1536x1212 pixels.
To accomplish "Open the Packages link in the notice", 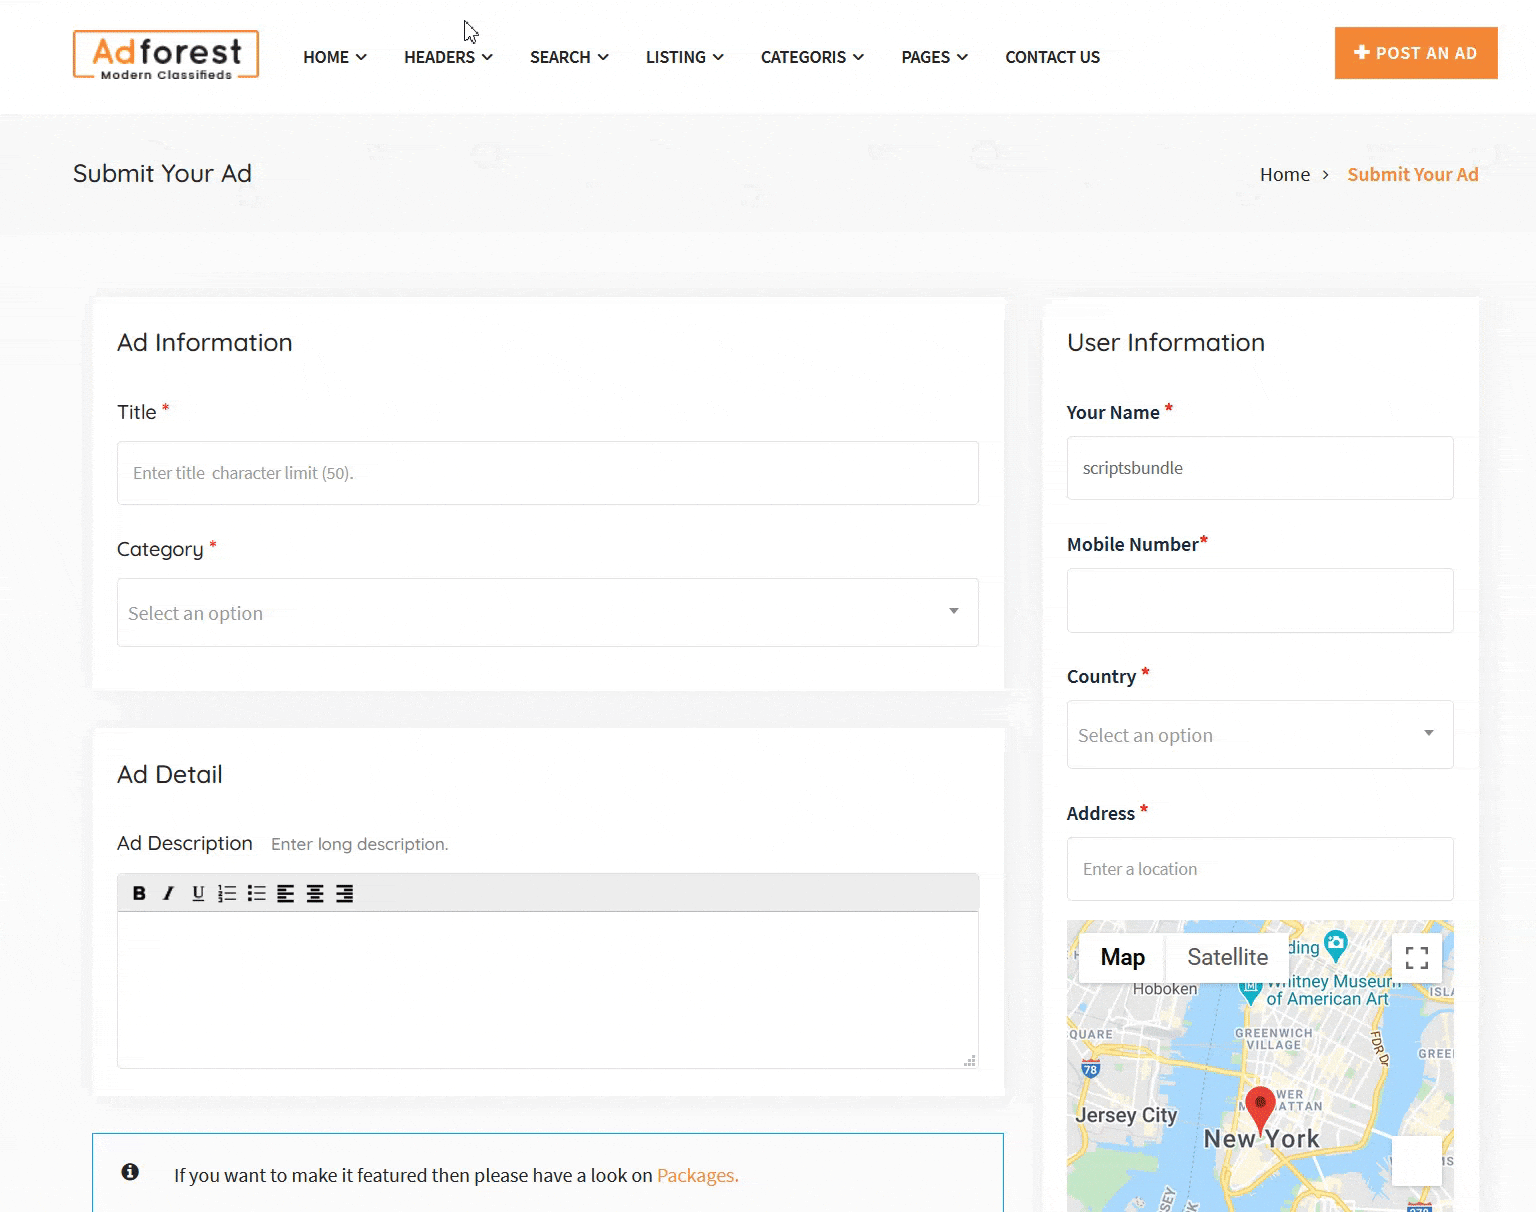I will pyautogui.click(x=696, y=1175).
